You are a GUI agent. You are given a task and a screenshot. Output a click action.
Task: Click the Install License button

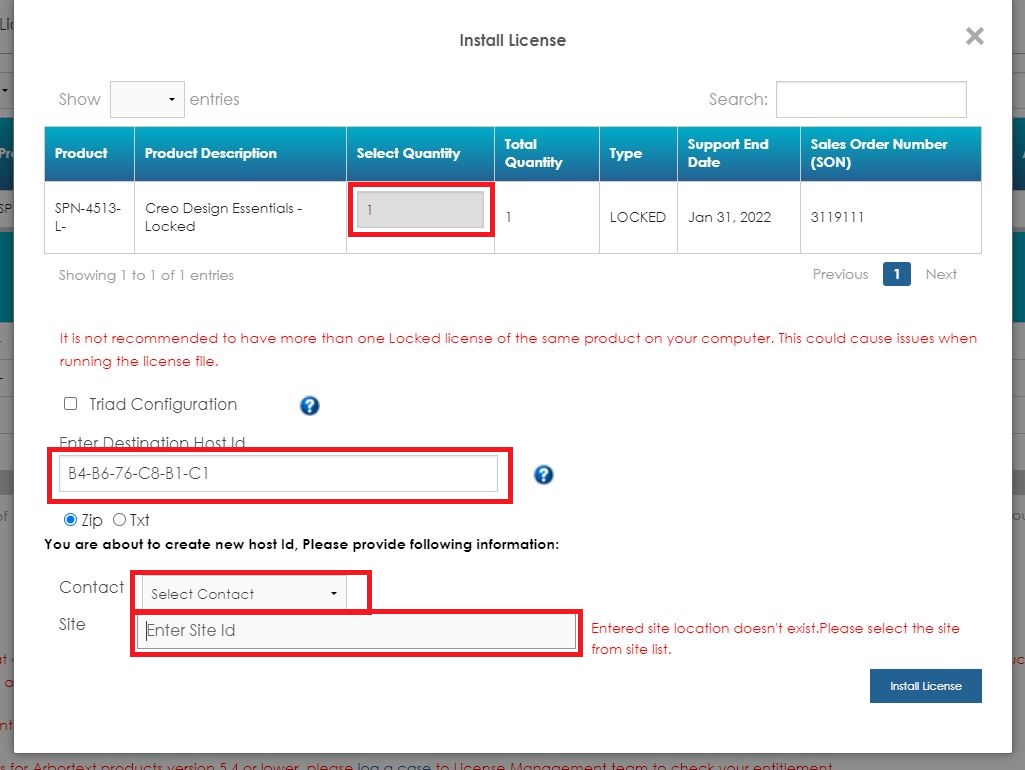pos(925,686)
